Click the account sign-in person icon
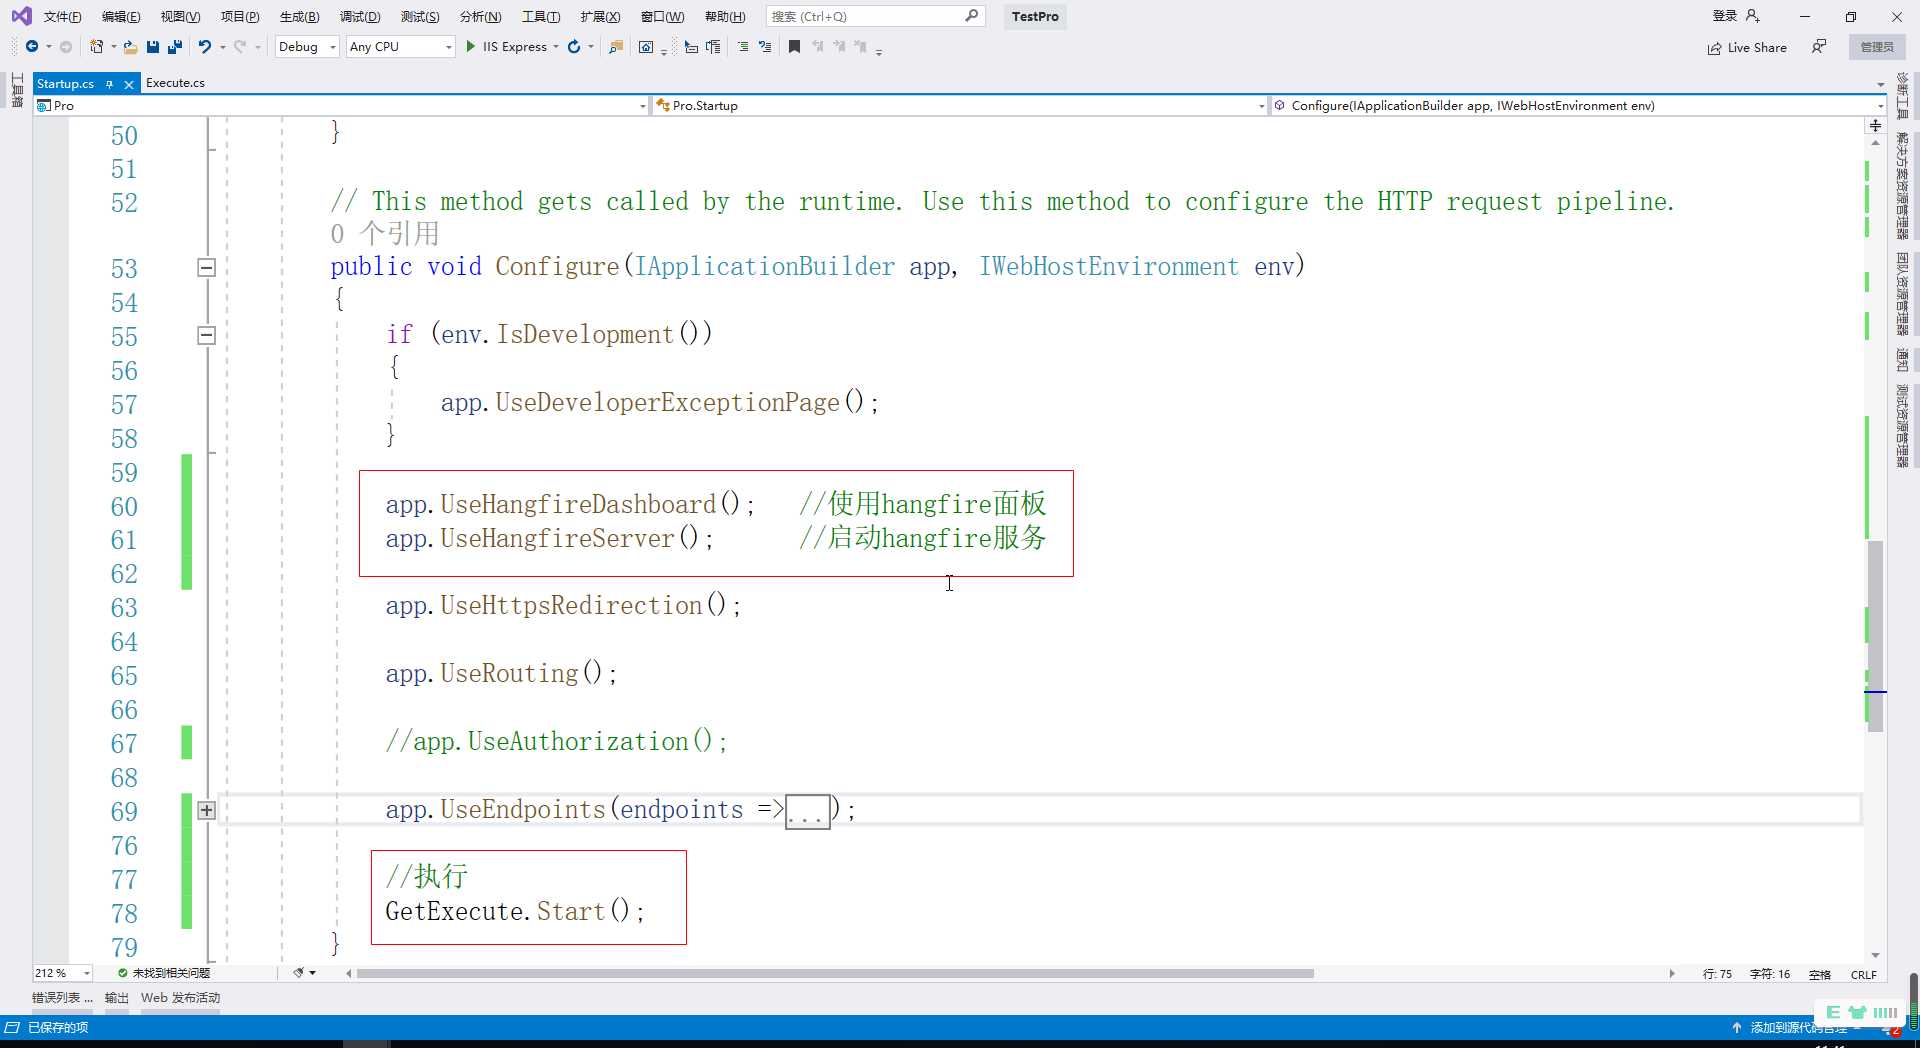The width and height of the screenshot is (1920, 1048). coord(1752,16)
